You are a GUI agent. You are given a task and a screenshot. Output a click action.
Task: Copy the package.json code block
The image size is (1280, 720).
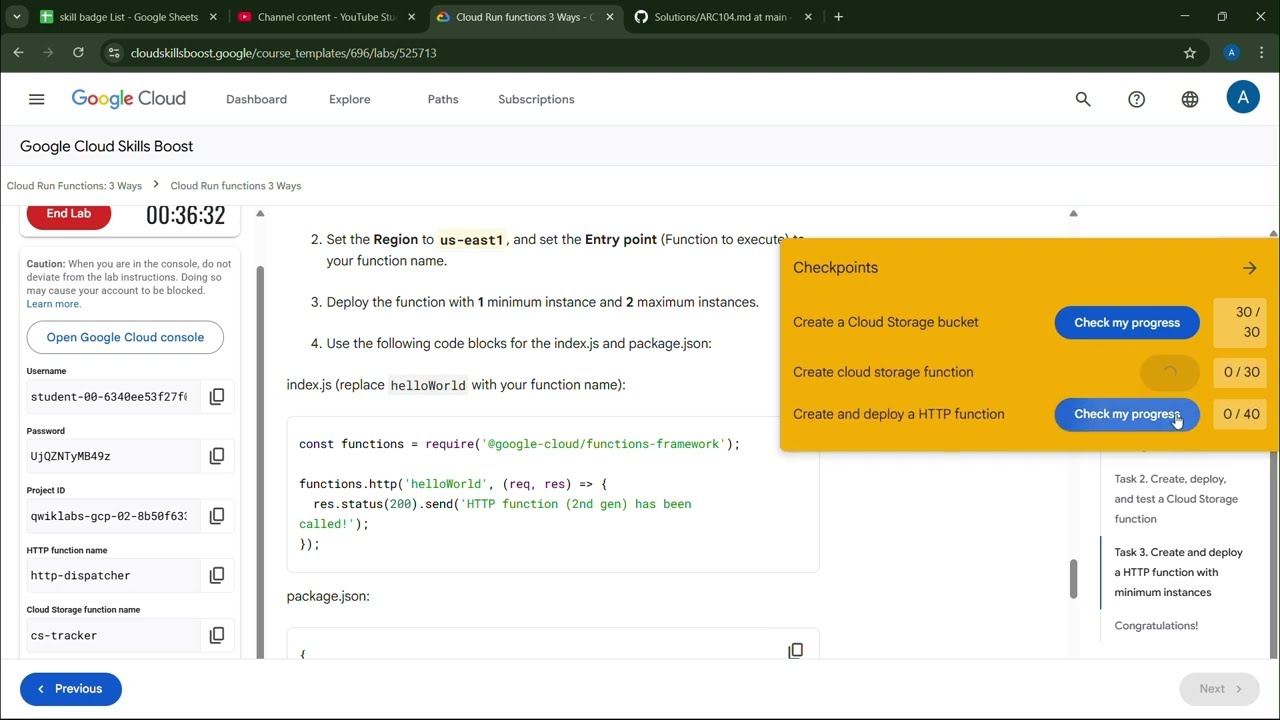tap(795, 650)
